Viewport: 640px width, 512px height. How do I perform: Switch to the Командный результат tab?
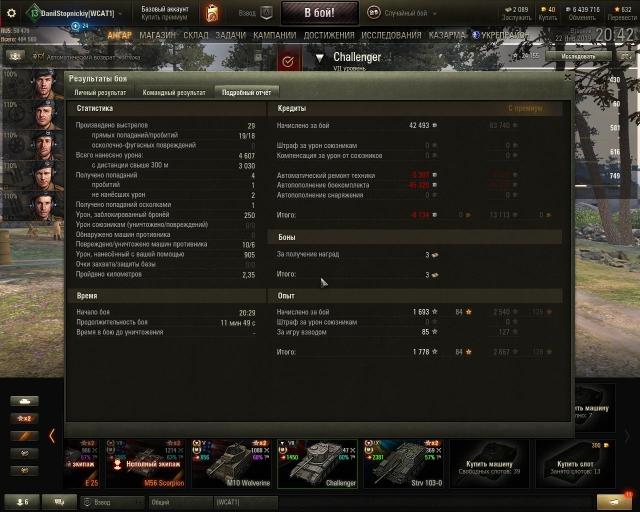coord(174,93)
